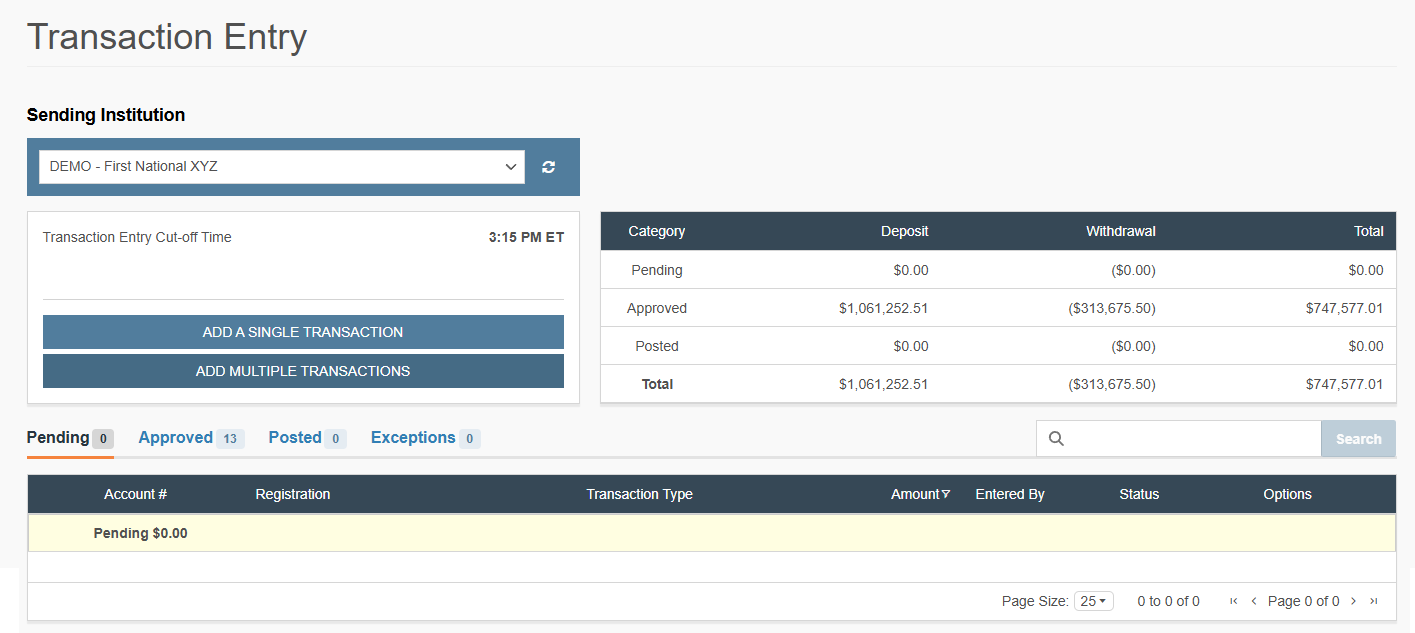Click the Approved deposit value $1,061,252.51

884,308
